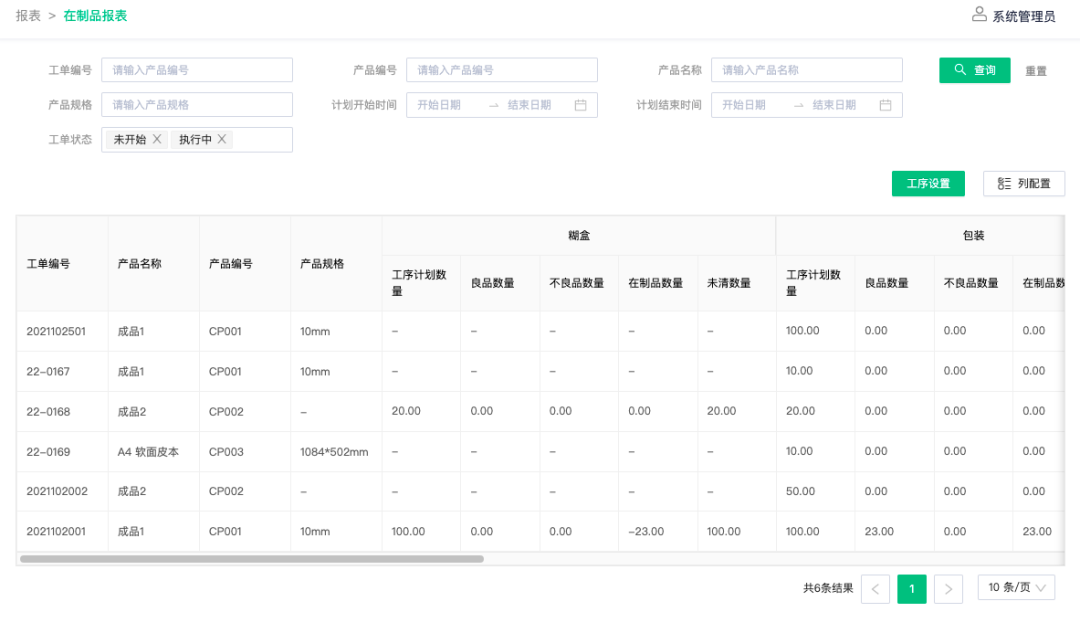The width and height of the screenshot is (1080, 633).
Task: Reset filters with 重置
Action: pyautogui.click(x=1036, y=71)
